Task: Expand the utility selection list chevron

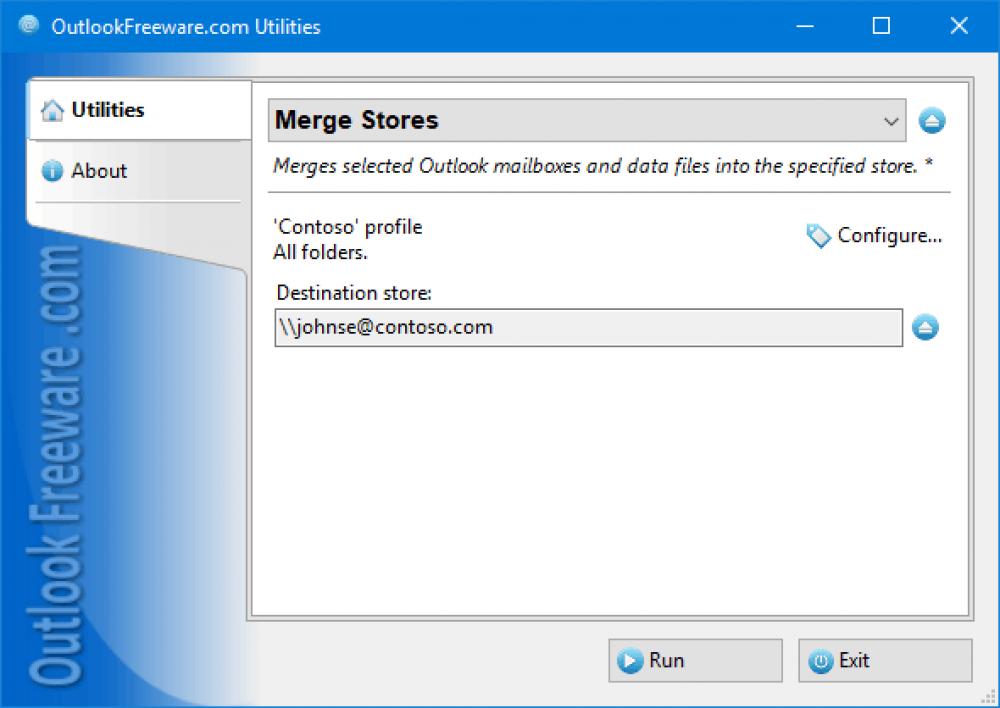Action: pos(891,120)
